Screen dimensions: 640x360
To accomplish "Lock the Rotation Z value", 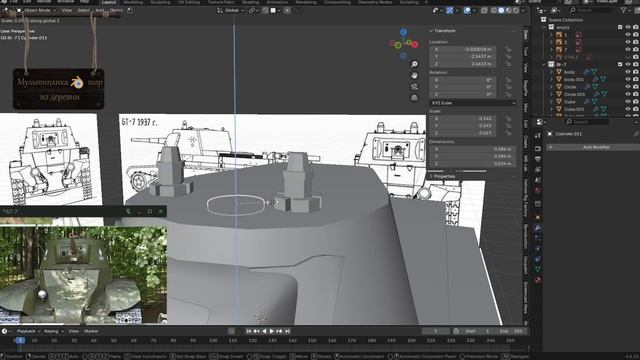I will point(508,95).
